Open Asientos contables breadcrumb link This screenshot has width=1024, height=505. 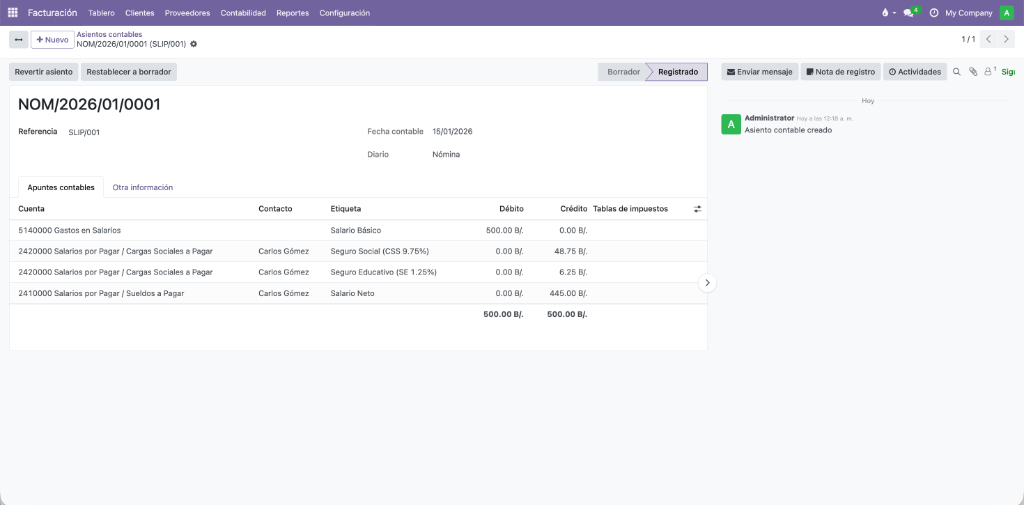(x=109, y=35)
